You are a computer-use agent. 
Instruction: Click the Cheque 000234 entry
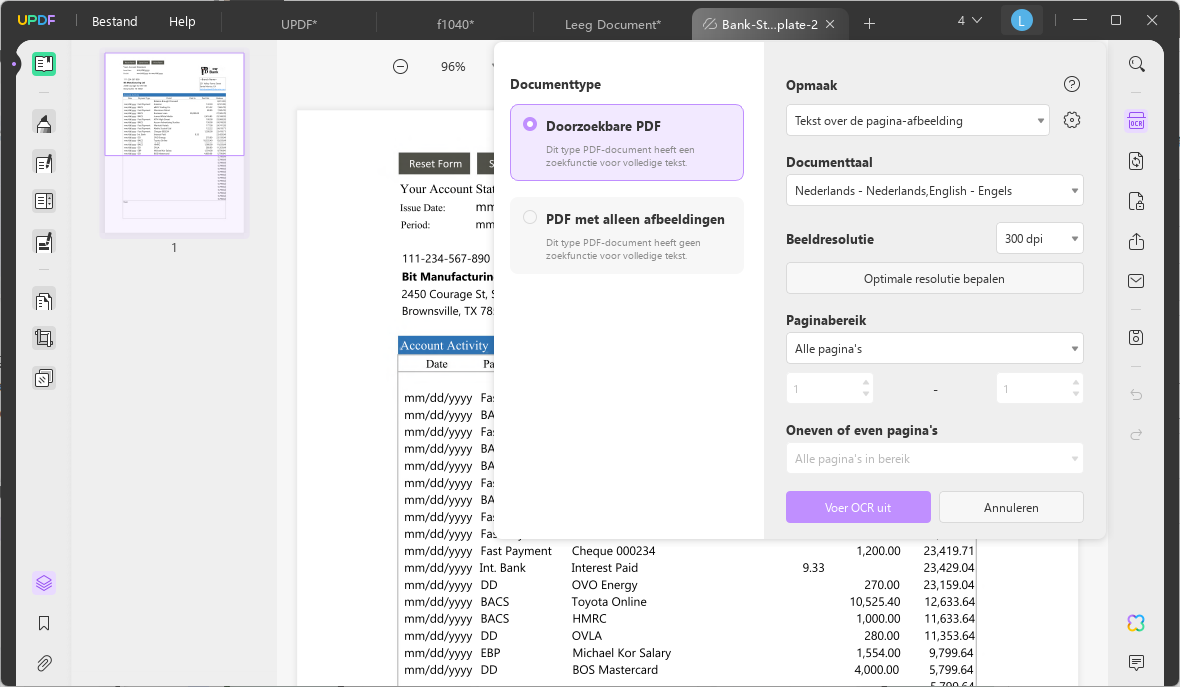point(613,551)
